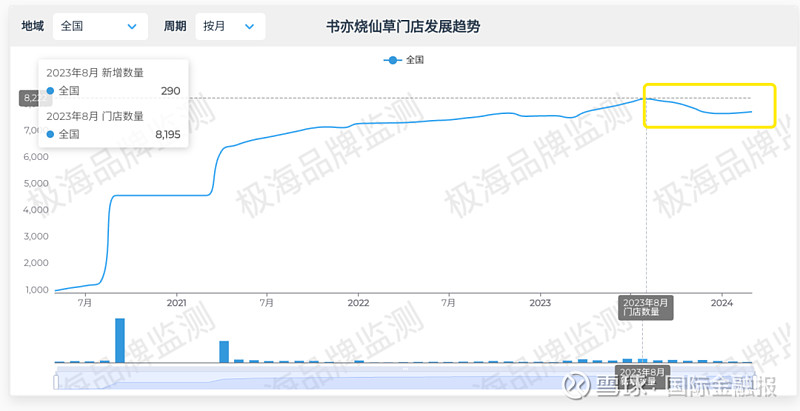
Task: Click the 2024 label on the x-axis
Action: tap(721, 303)
